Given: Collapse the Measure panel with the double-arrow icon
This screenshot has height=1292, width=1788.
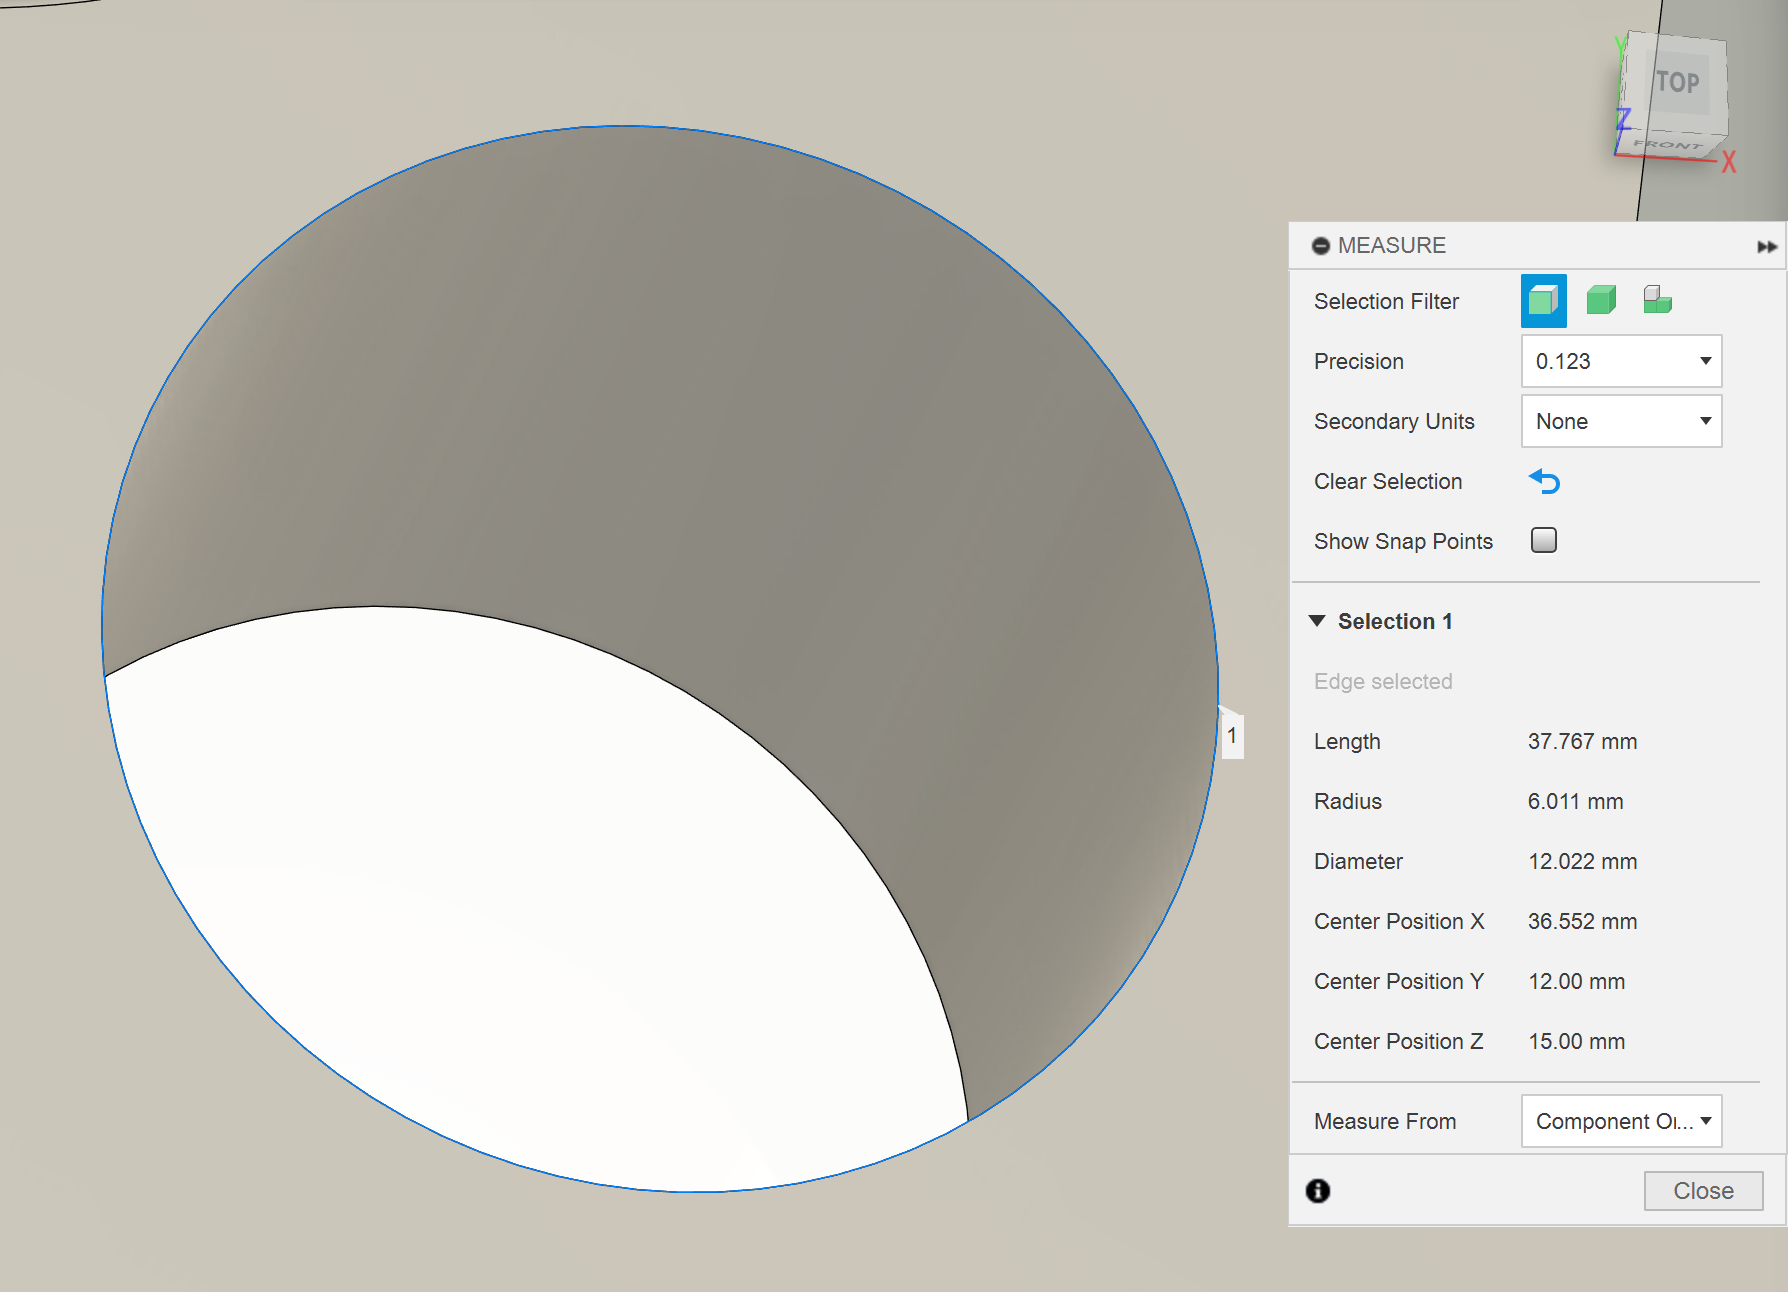Looking at the screenshot, I should 1766,247.
